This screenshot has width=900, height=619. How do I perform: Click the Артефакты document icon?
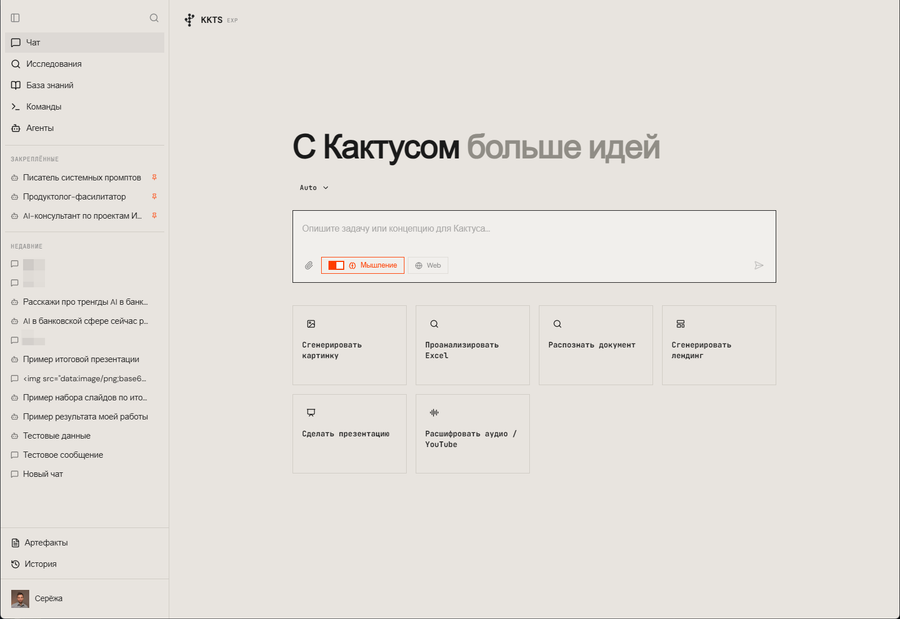point(15,543)
